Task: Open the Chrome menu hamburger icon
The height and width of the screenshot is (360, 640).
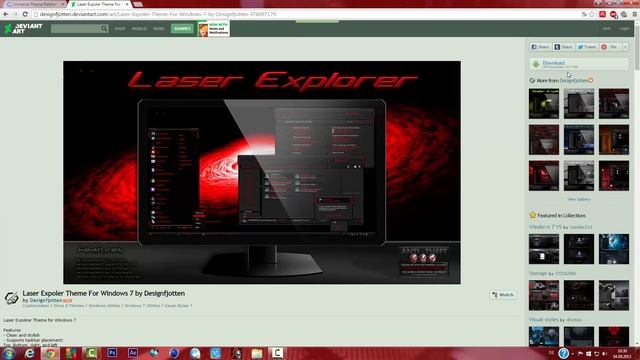Action: pyautogui.click(x=635, y=14)
